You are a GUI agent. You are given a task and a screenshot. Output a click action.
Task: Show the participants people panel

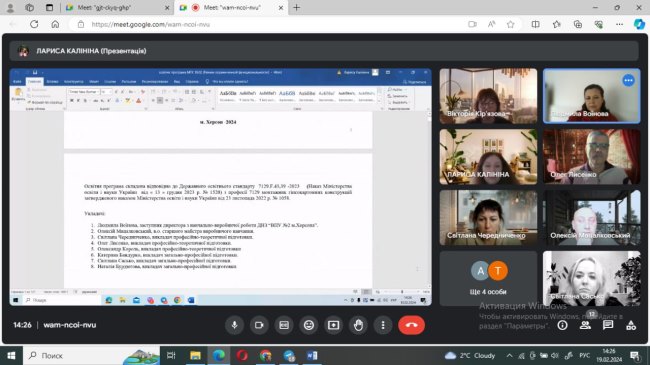[585, 325]
